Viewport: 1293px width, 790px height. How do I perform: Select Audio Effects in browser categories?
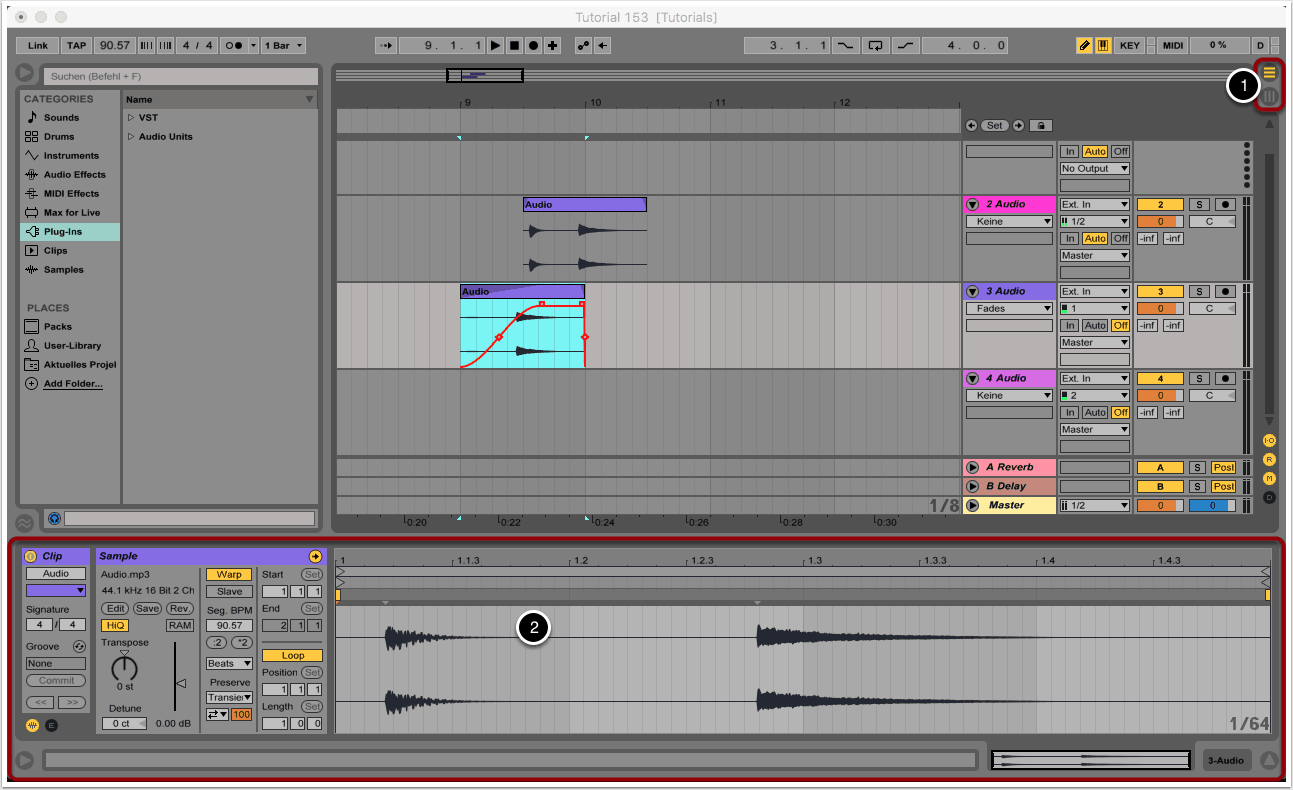click(73, 175)
